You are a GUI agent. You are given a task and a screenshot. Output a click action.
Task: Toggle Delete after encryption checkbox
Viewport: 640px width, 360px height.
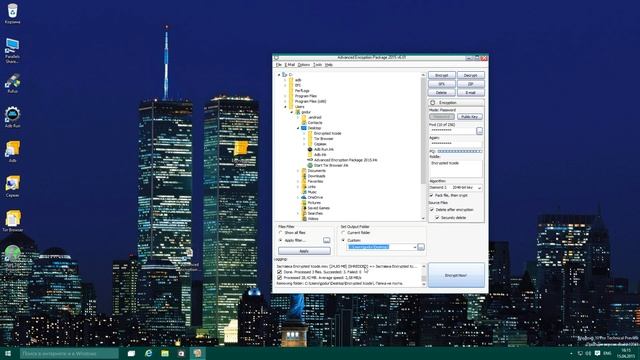(x=432, y=210)
